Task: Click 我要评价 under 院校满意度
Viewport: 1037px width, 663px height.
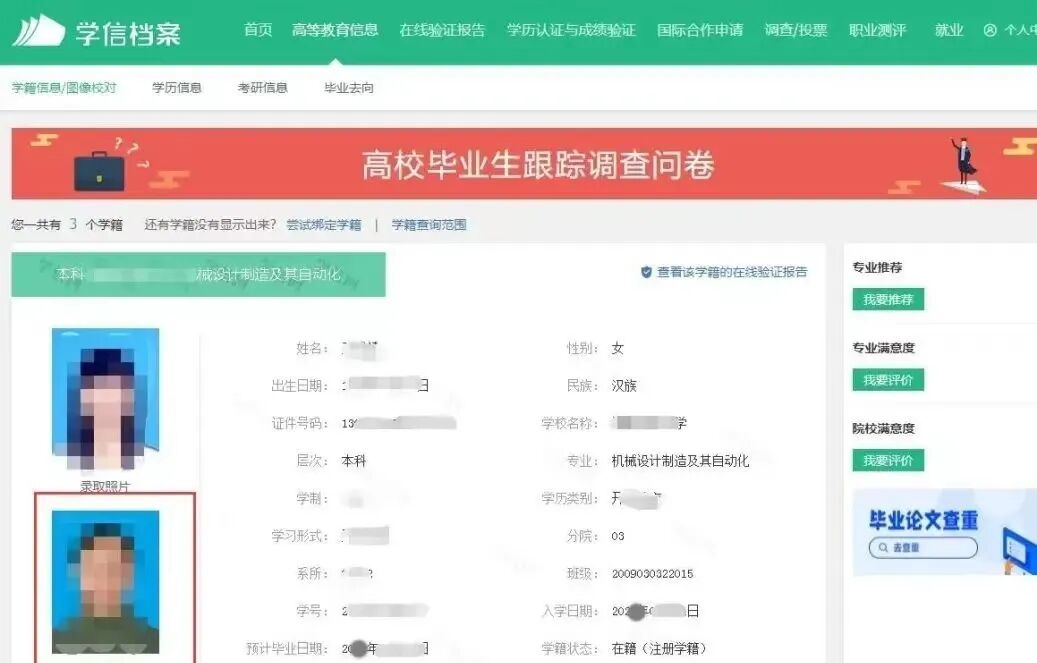Action: click(x=888, y=461)
